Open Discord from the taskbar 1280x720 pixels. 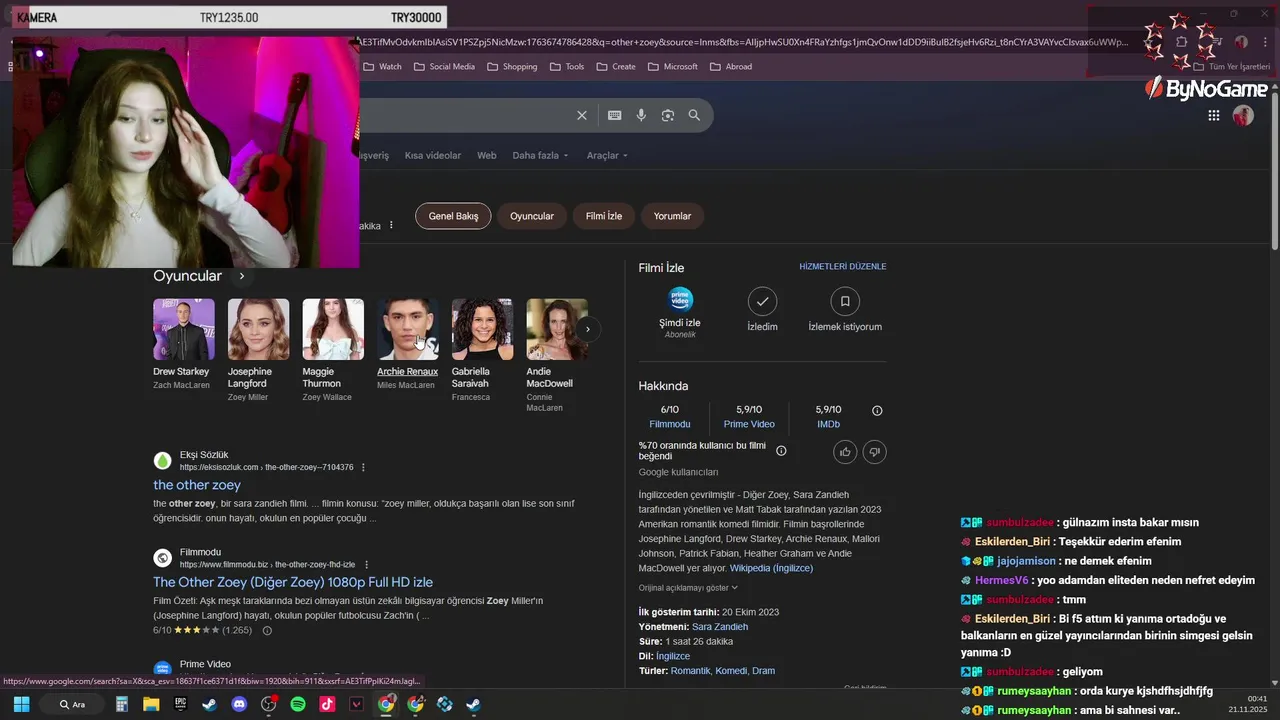point(239,704)
